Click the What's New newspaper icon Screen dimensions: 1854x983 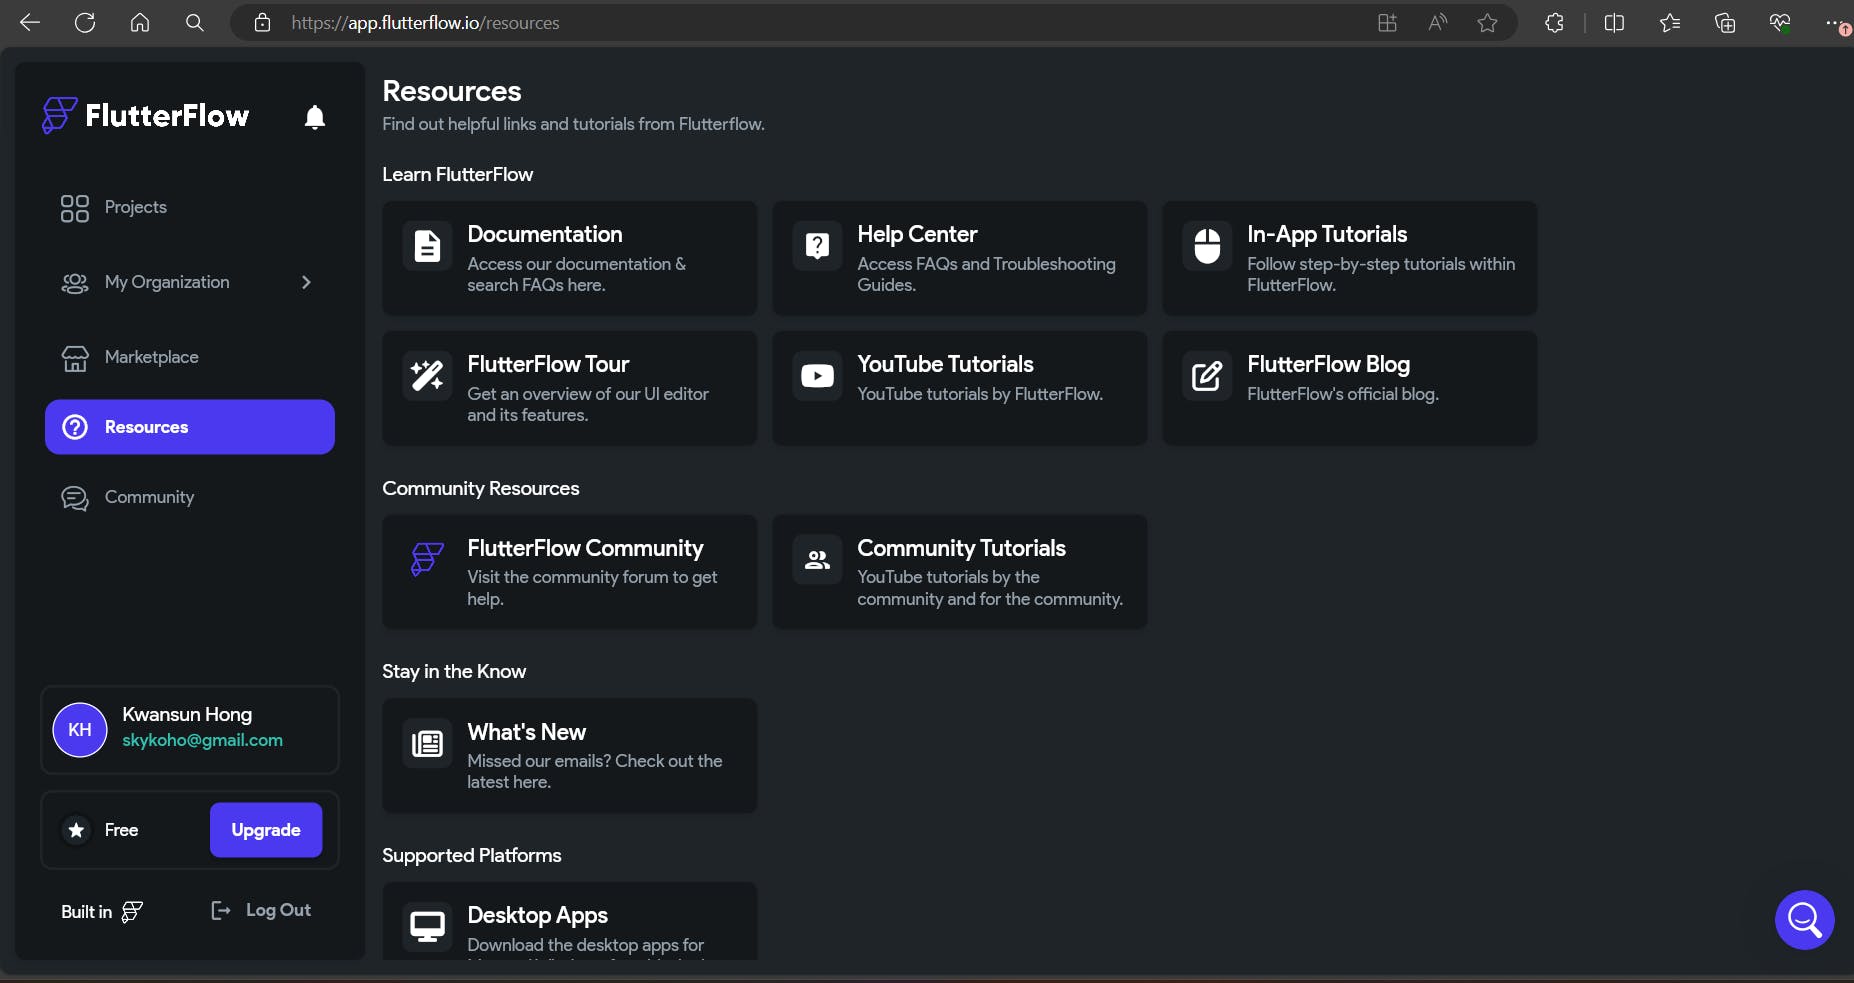(427, 743)
